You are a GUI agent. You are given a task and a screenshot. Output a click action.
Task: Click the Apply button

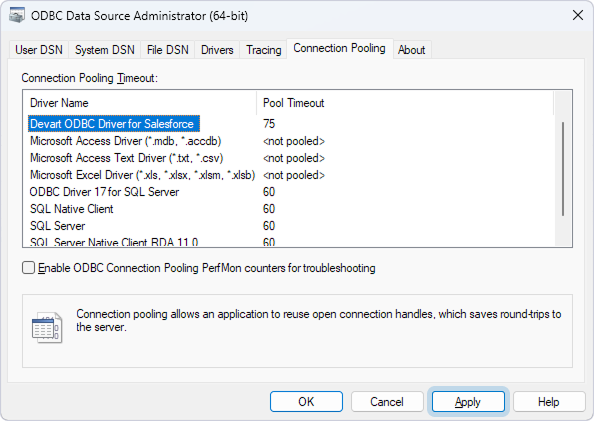pyautogui.click(x=468, y=401)
